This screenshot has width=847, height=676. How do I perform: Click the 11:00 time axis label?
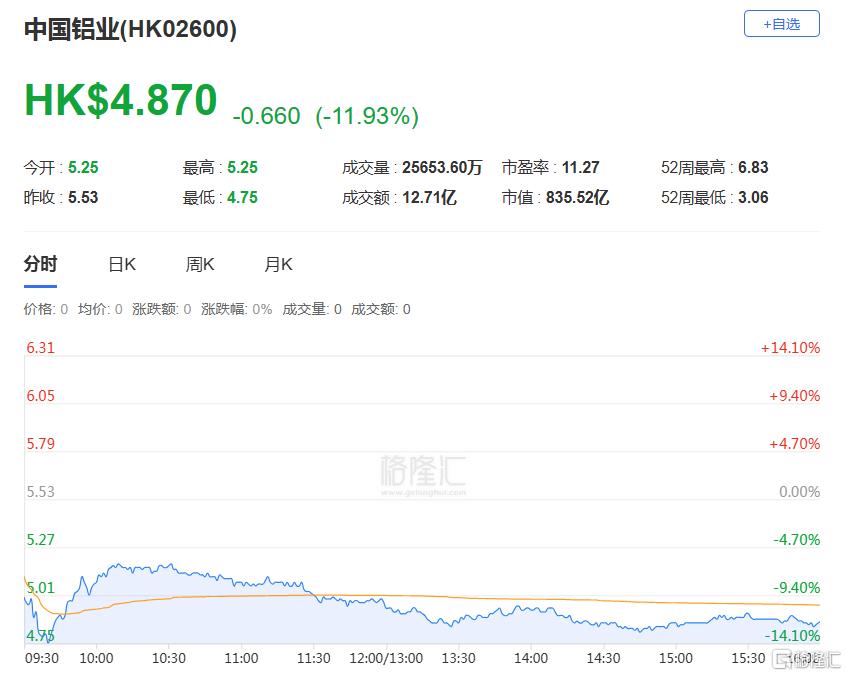click(241, 658)
